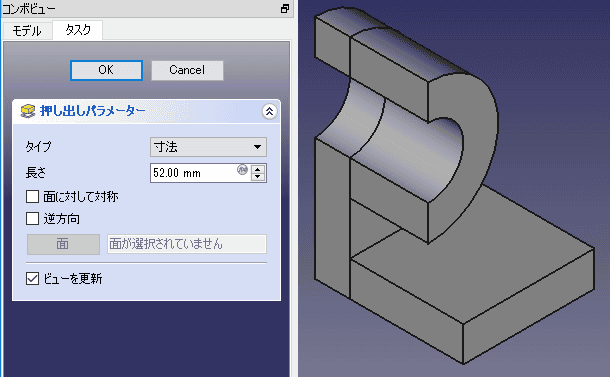The width and height of the screenshot is (610, 377).
Task: Uncheck ビューを更新 checkbox
Action: tap(32, 279)
